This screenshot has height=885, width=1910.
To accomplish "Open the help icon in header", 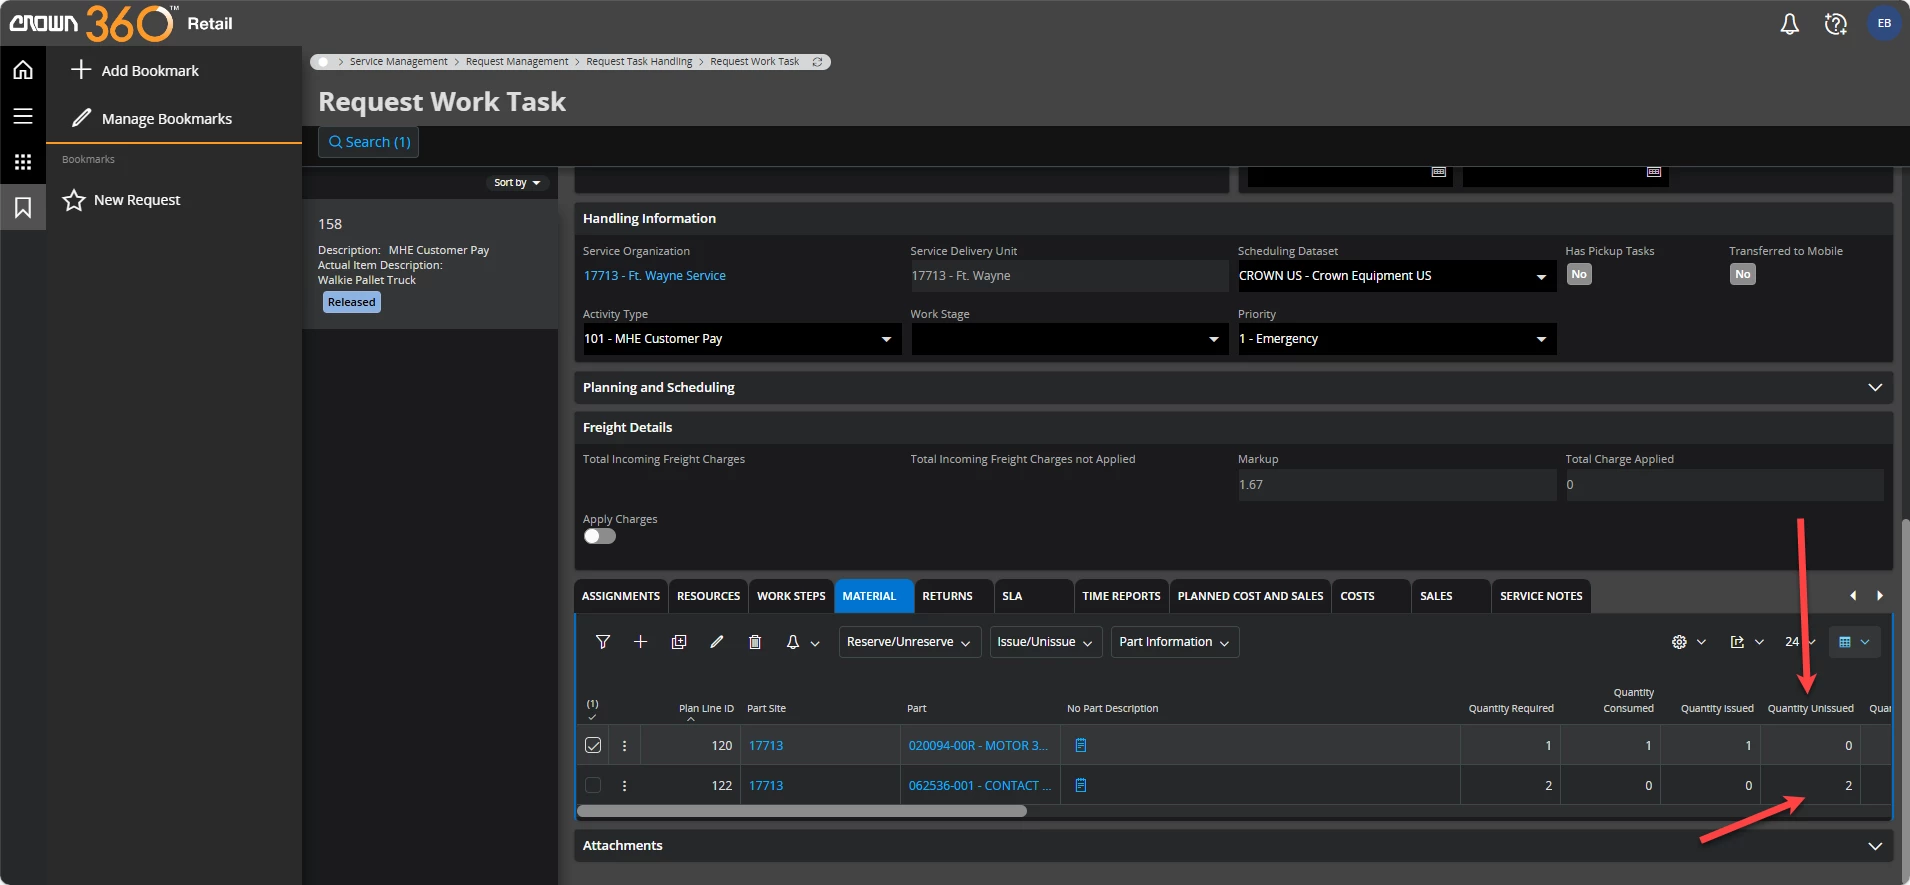I will [x=1835, y=24].
